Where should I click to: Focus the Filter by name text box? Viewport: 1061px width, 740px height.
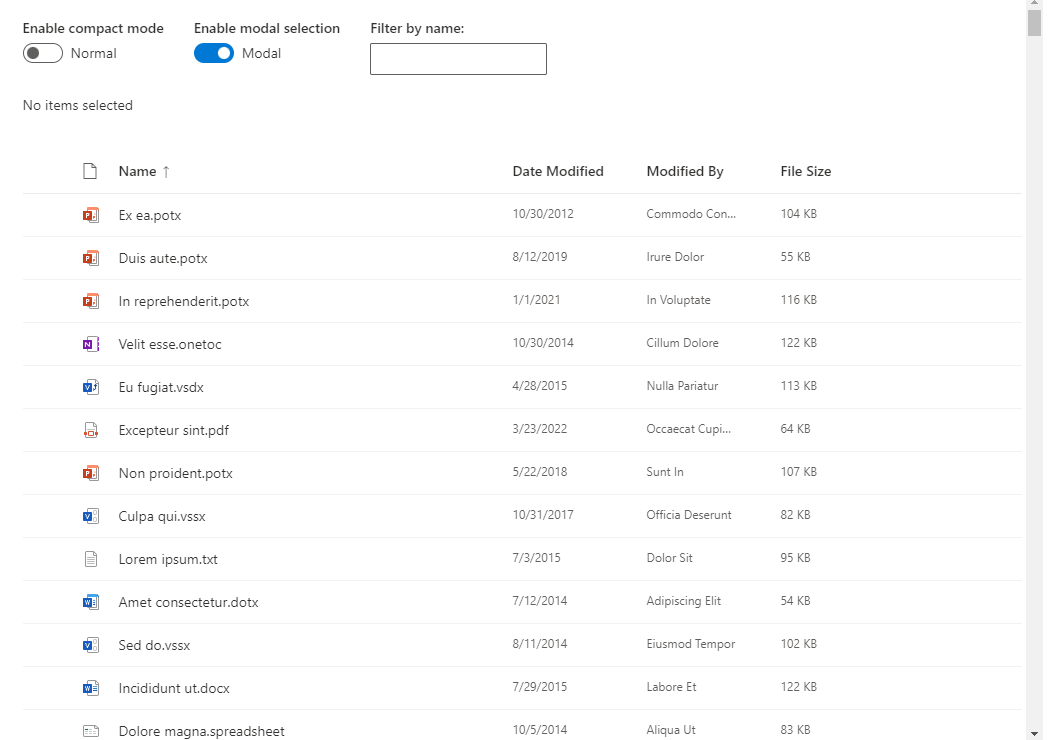(458, 59)
